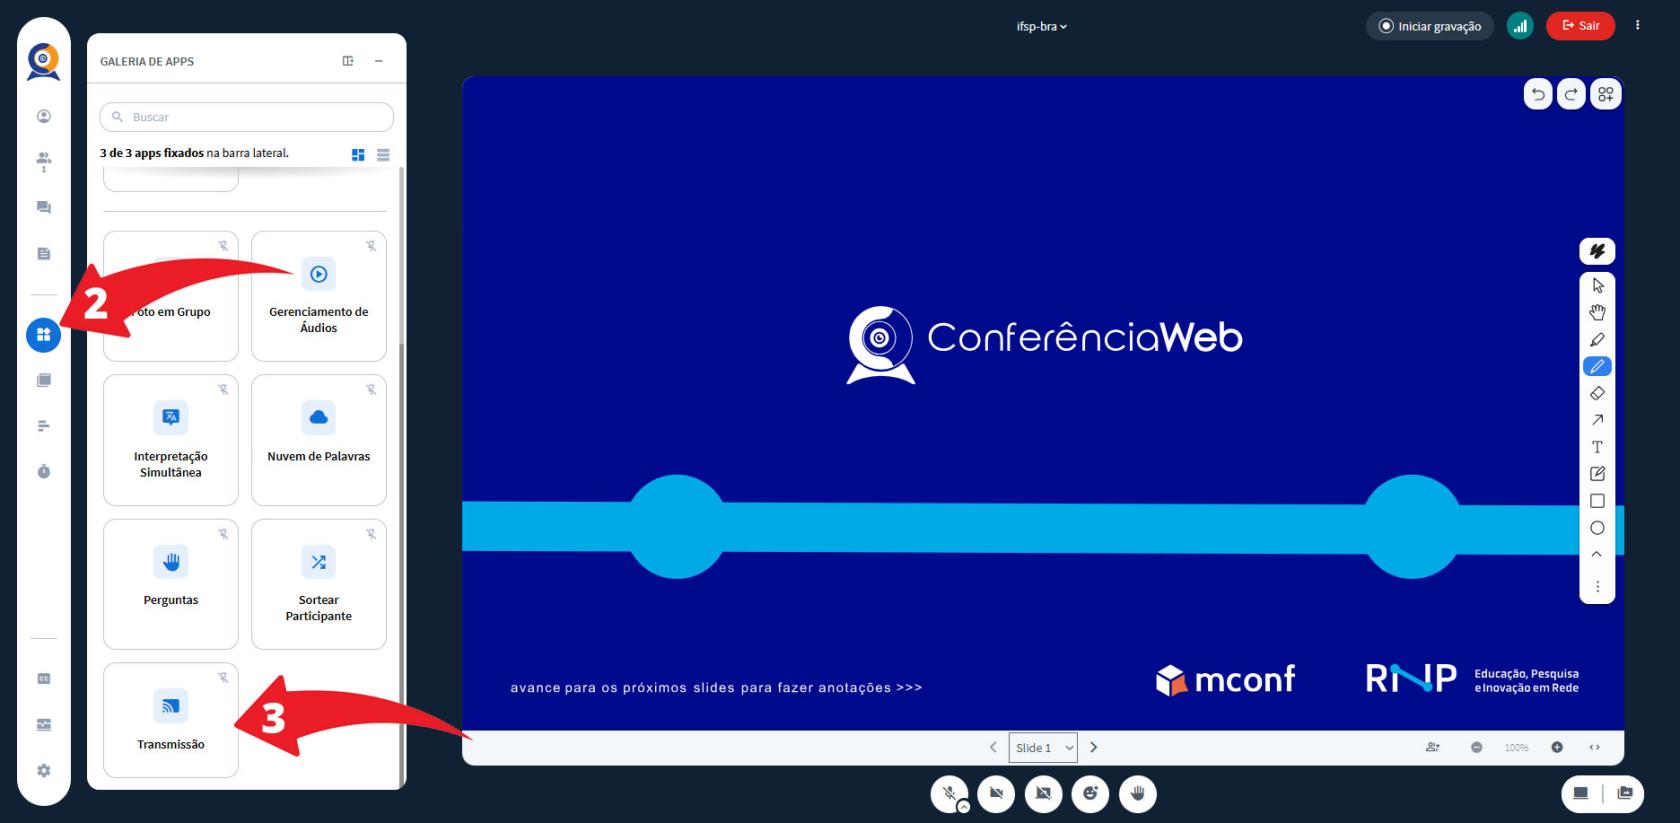Open the Slide 1 dropdown selector
The image size is (1680, 823).
pyautogui.click(x=1043, y=748)
